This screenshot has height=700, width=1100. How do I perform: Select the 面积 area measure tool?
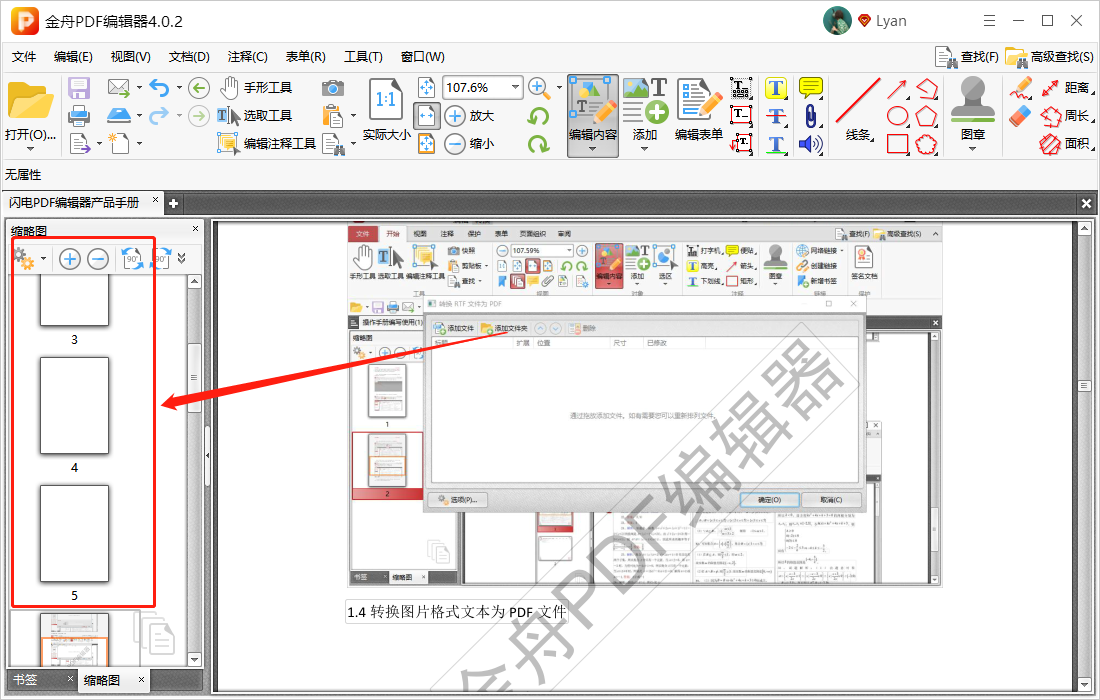[x=1067, y=144]
